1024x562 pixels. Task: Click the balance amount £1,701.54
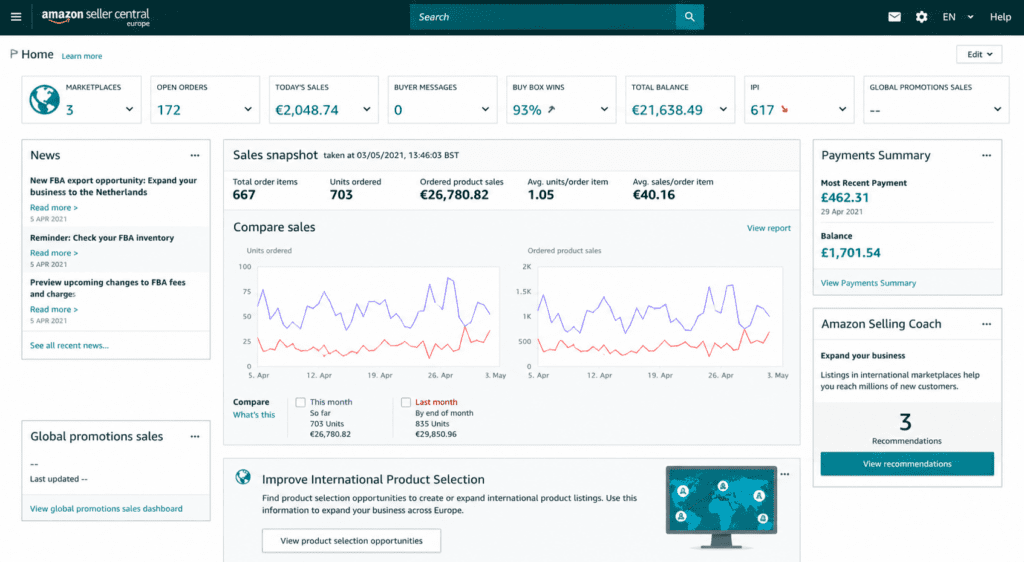click(x=850, y=253)
